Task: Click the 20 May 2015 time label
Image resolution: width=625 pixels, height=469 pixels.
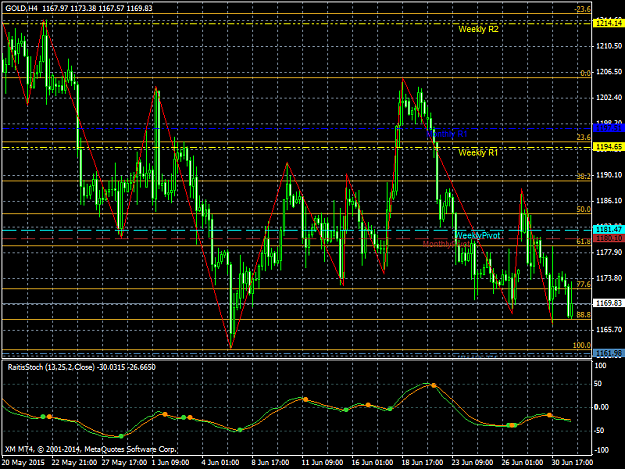Action: 23,462
